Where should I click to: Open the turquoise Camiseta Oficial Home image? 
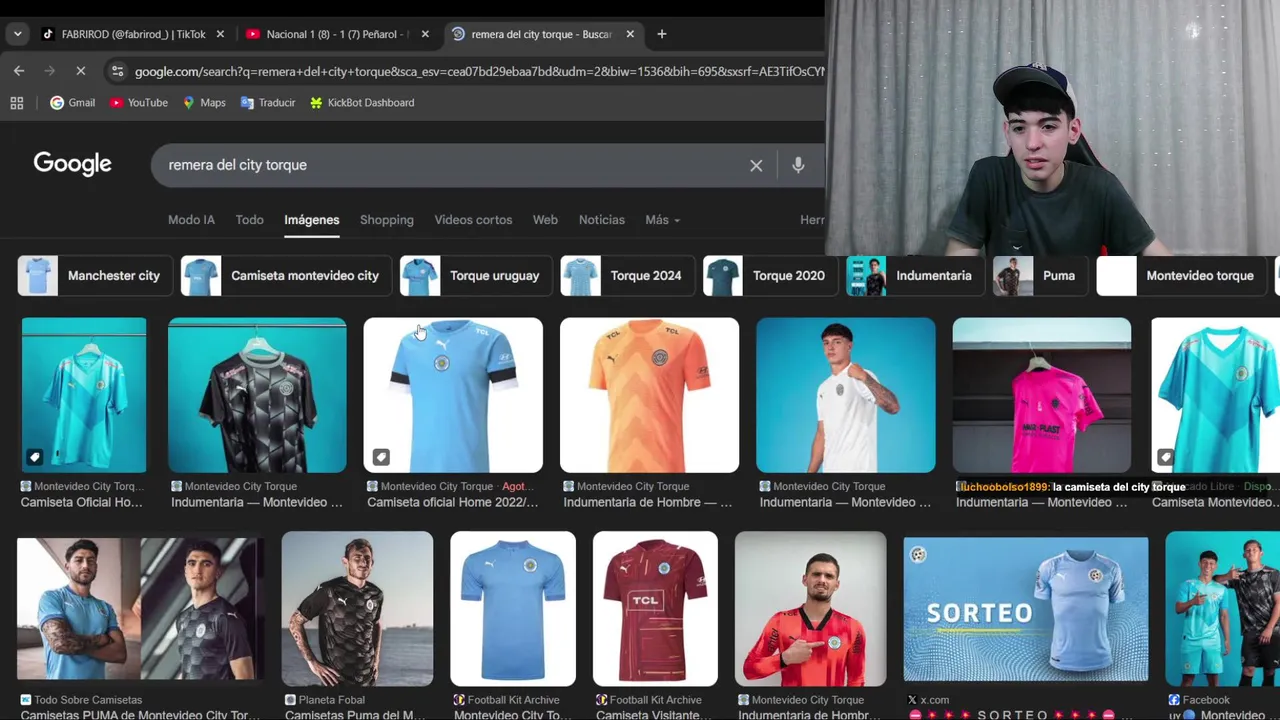point(84,395)
